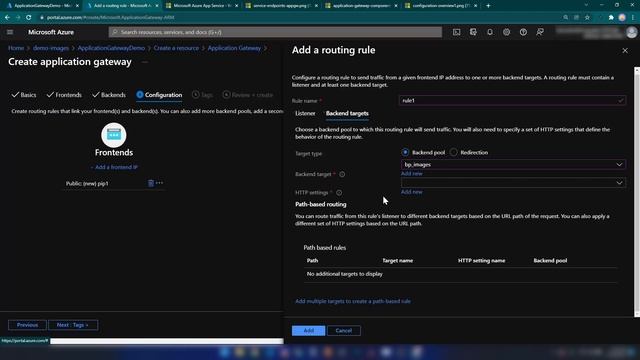Viewport: 640px width, 360px height.
Task: Switch to the Backend targets tab
Action: [347, 113]
